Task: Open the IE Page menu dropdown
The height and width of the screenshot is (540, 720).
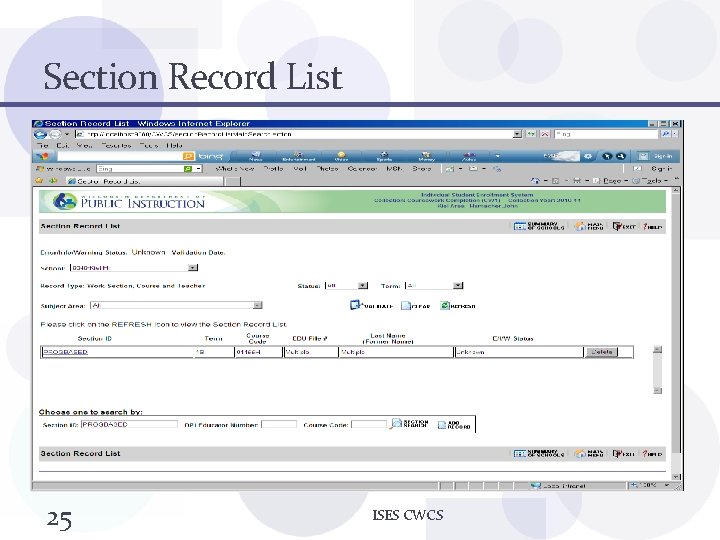Action: (612, 181)
